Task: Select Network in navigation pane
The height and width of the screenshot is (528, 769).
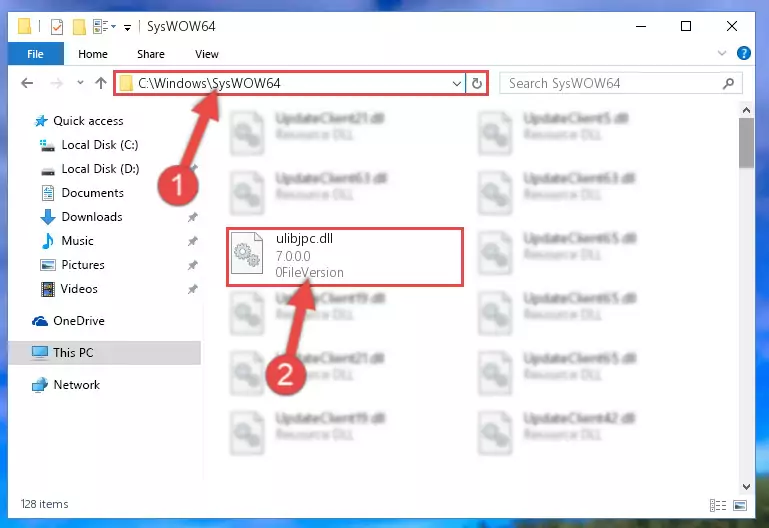Action: (x=77, y=385)
